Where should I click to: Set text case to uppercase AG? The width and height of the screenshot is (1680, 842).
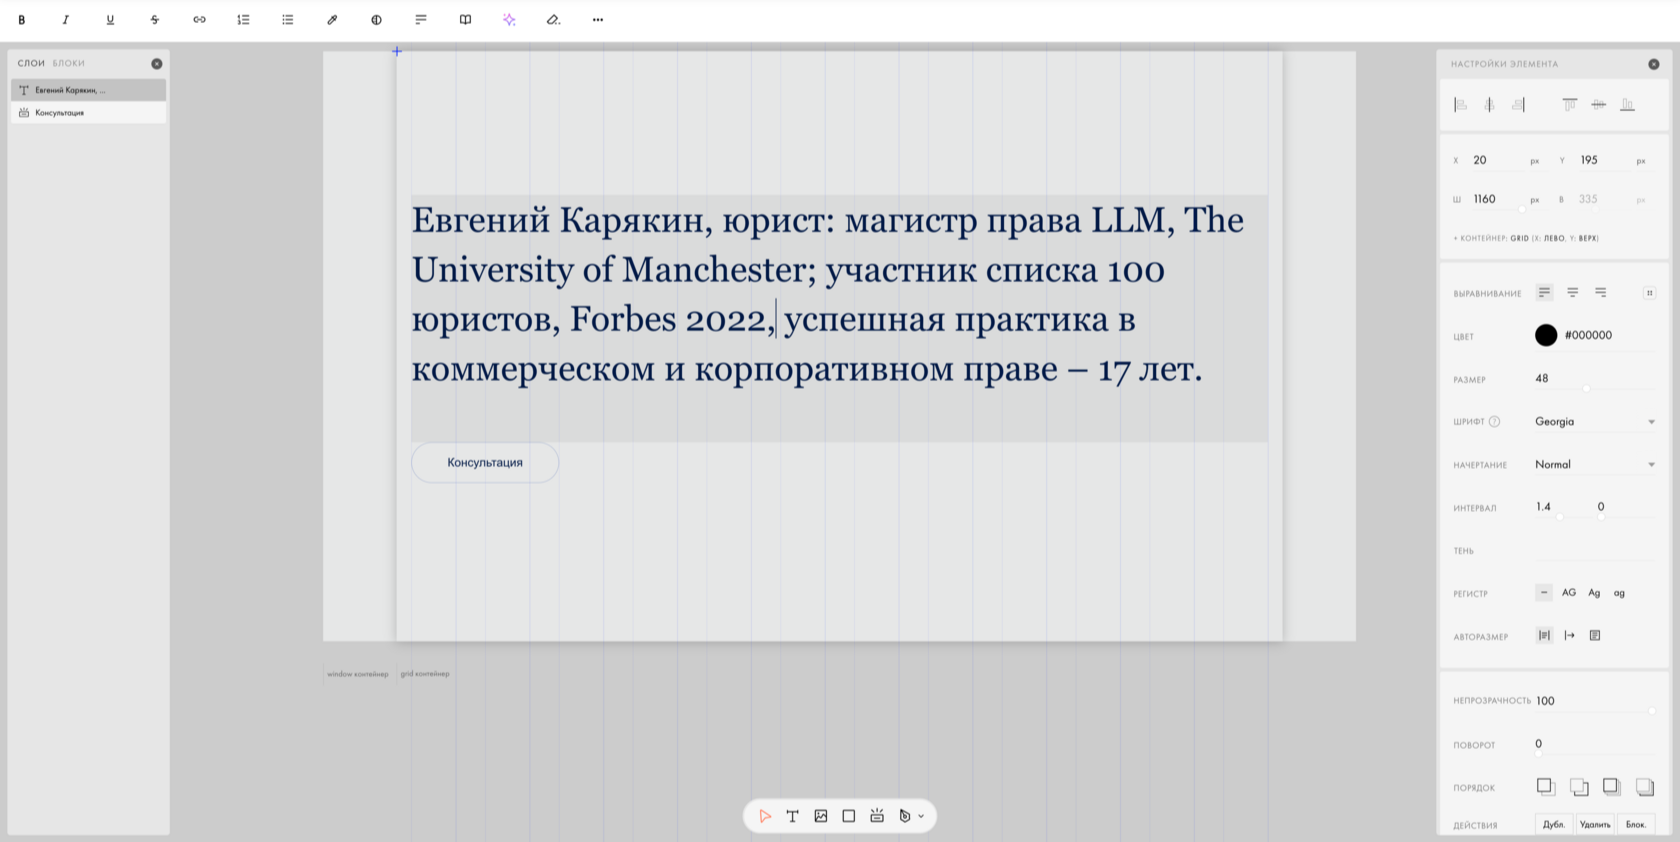(x=1569, y=593)
